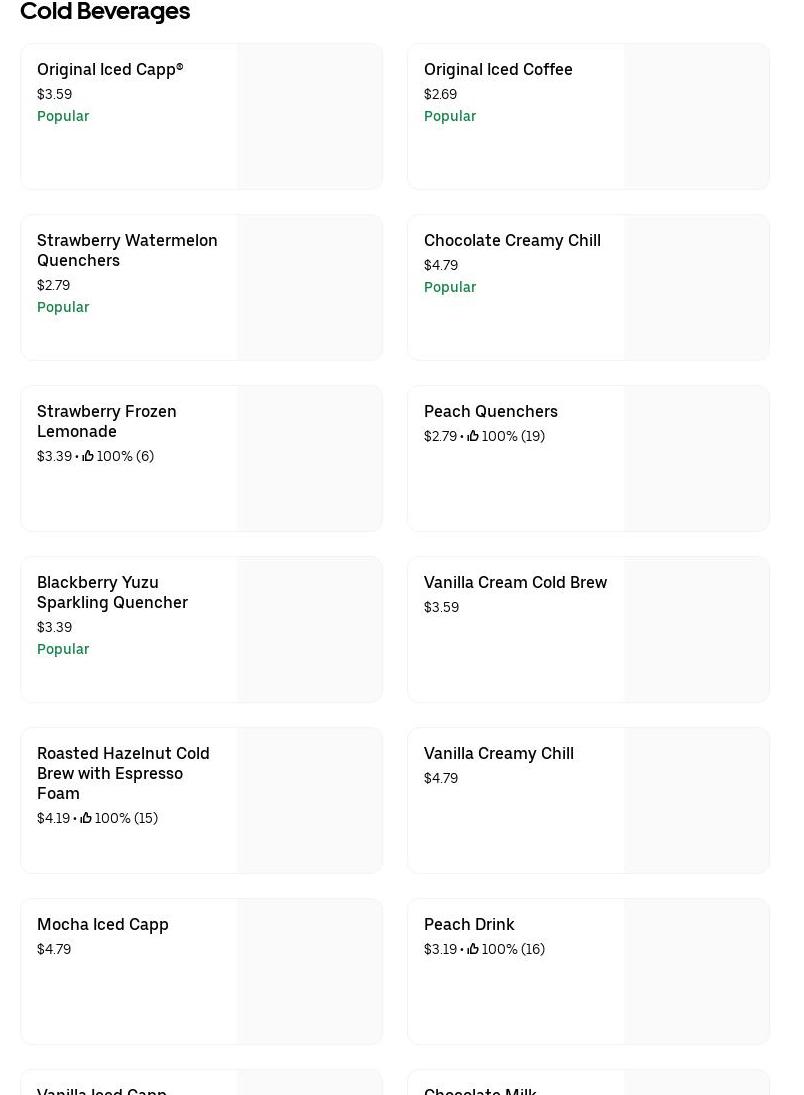Click the Cold Beverages section heading
This screenshot has width=804, height=1095.
105,12
